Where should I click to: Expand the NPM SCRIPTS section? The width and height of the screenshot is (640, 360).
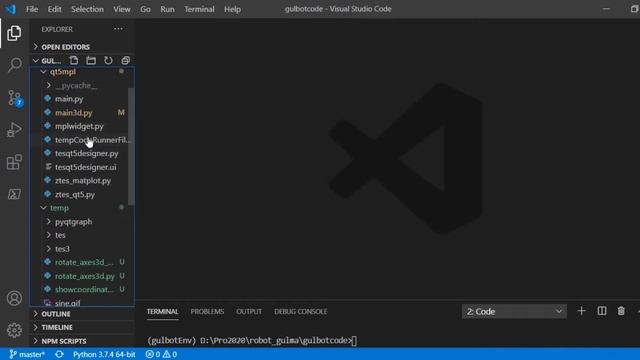point(82,341)
